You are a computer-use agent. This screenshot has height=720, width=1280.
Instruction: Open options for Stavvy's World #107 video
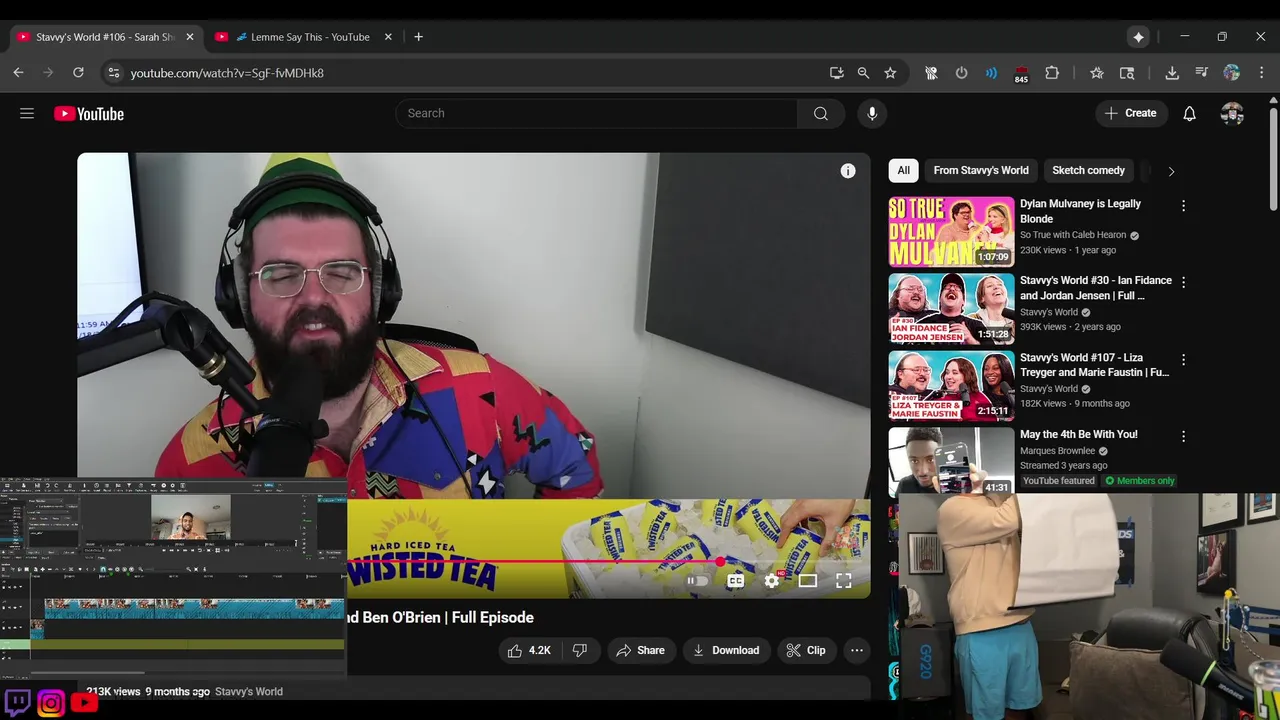pos(1183,360)
